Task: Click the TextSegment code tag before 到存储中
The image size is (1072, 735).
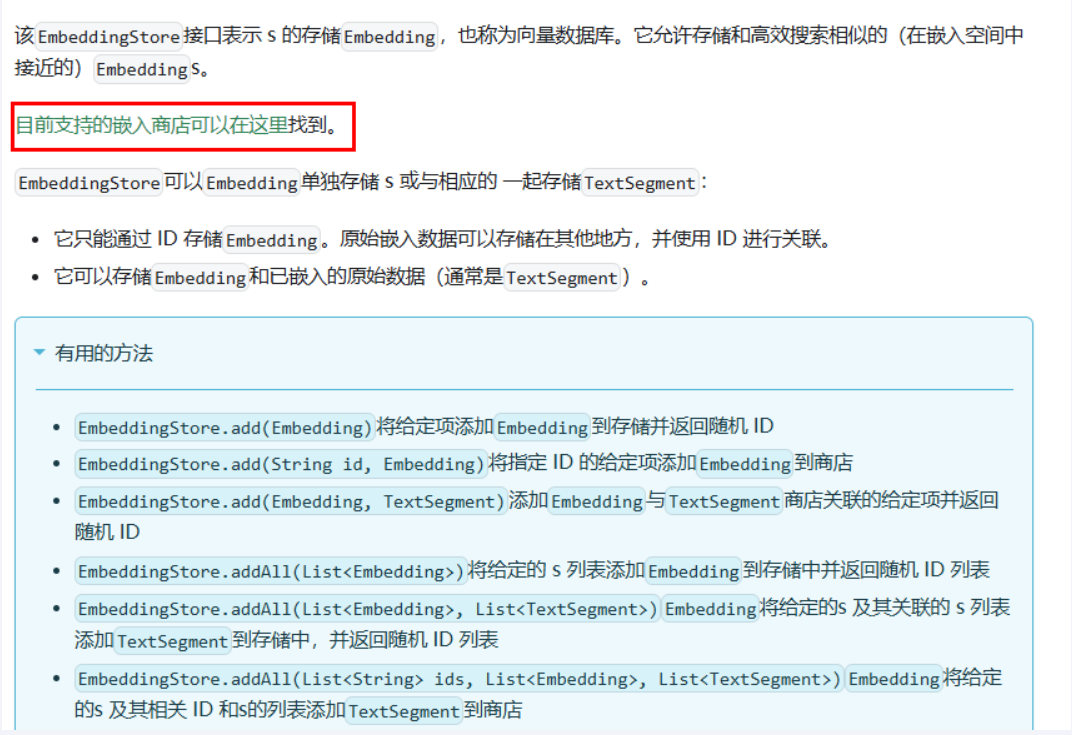Action: coord(172,641)
